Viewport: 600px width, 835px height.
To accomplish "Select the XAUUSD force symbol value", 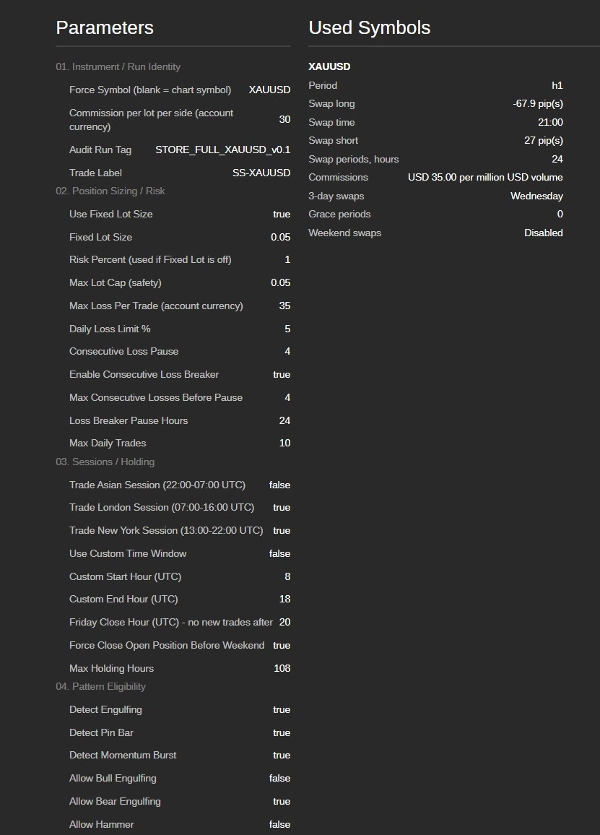I will coord(269,89).
